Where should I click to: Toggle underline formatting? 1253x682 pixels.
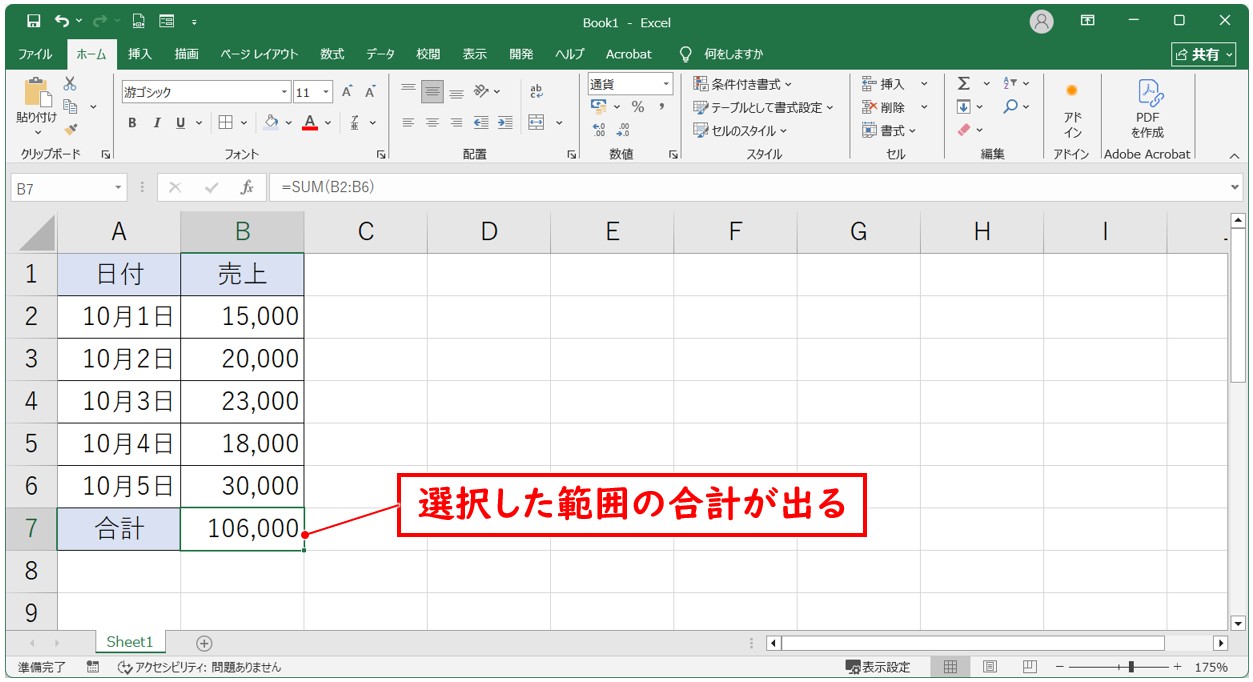click(x=181, y=122)
